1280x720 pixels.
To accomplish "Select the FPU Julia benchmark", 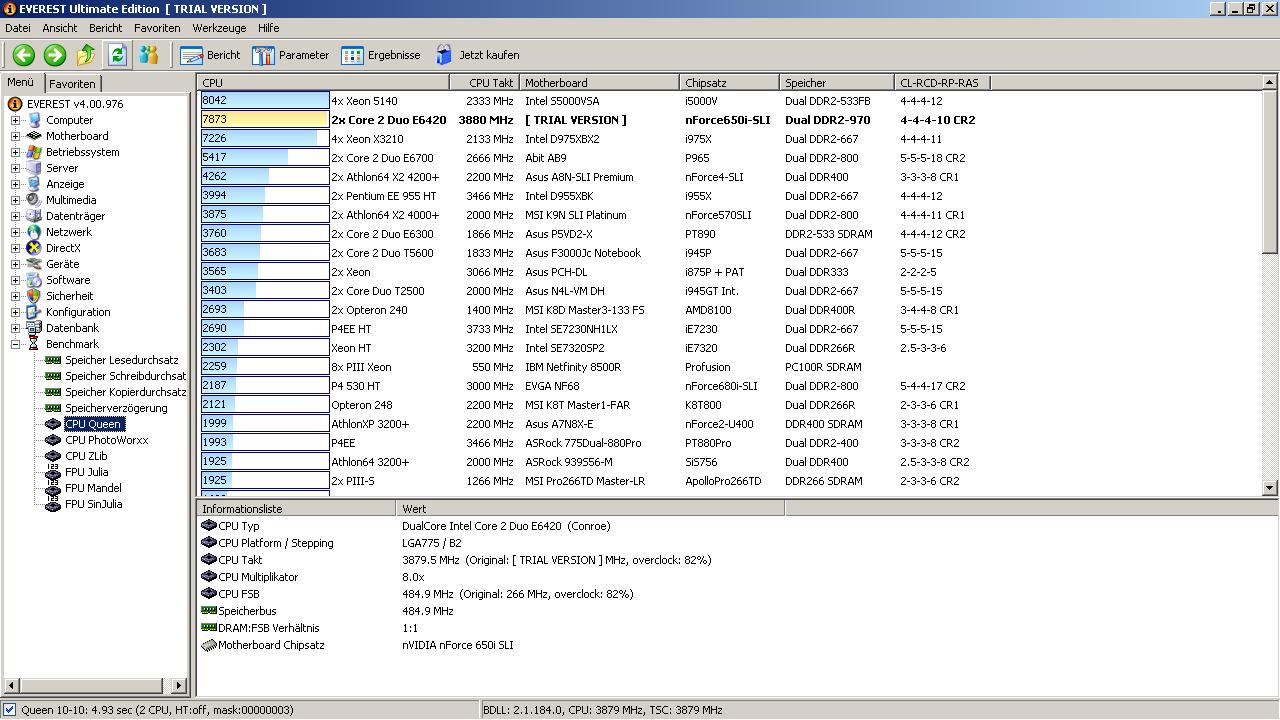I will (x=87, y=472).
